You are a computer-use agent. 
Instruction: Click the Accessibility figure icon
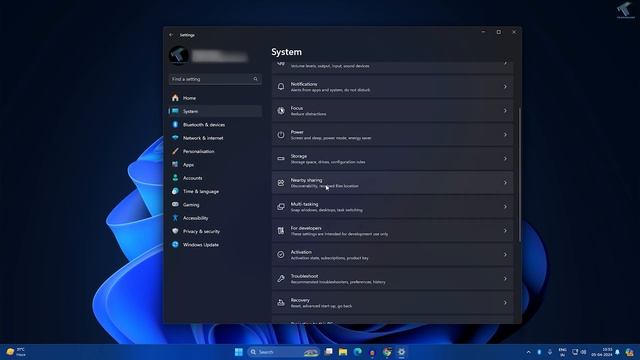(175, 218)
